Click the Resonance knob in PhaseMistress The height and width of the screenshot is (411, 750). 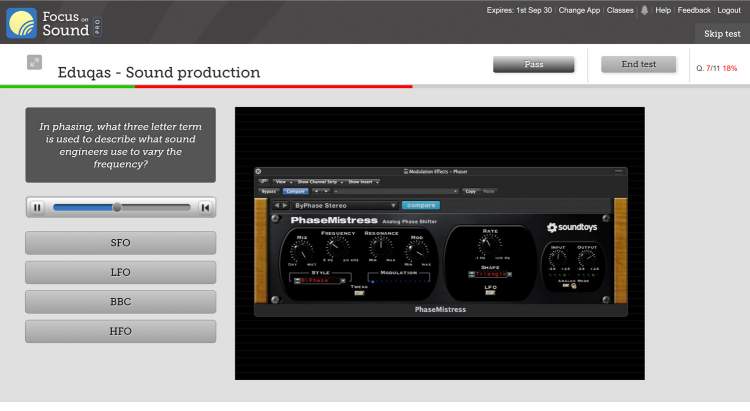click(381, 247)
